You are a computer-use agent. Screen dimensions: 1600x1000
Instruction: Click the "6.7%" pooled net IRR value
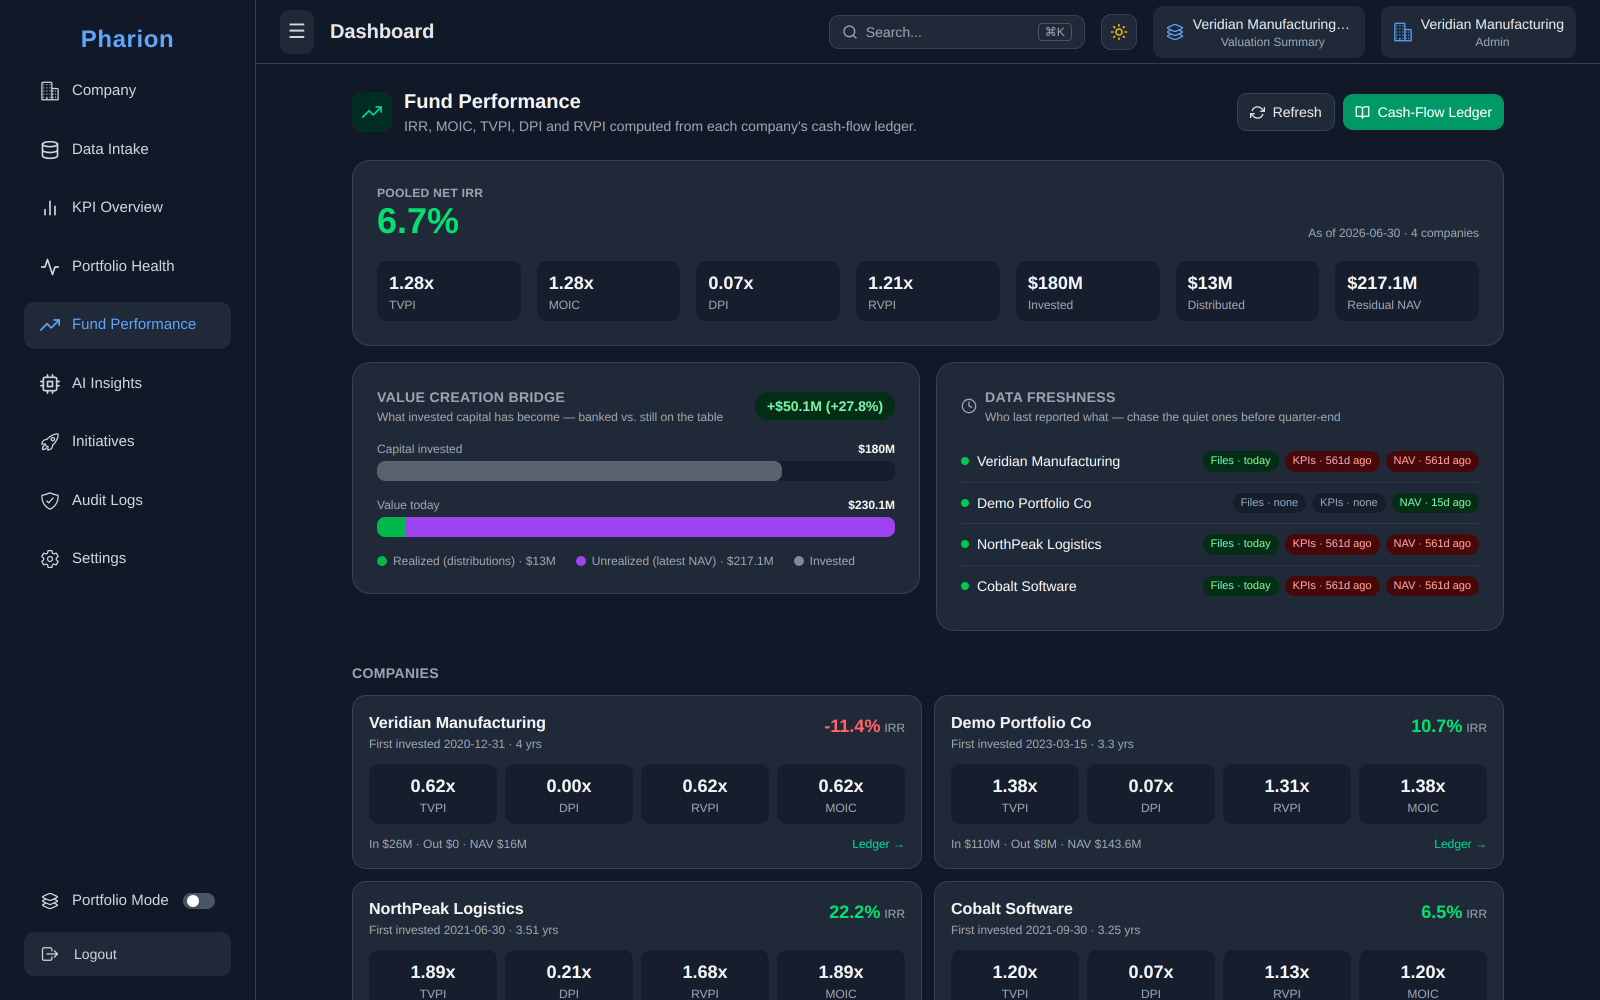(x=418, y=221)
